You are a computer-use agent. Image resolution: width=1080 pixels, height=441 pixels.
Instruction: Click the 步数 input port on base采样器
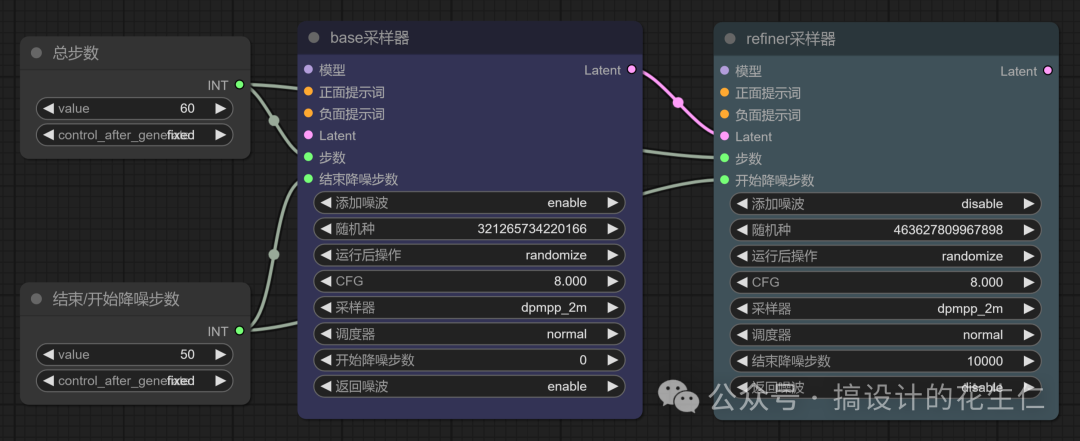tap(309, 157)
